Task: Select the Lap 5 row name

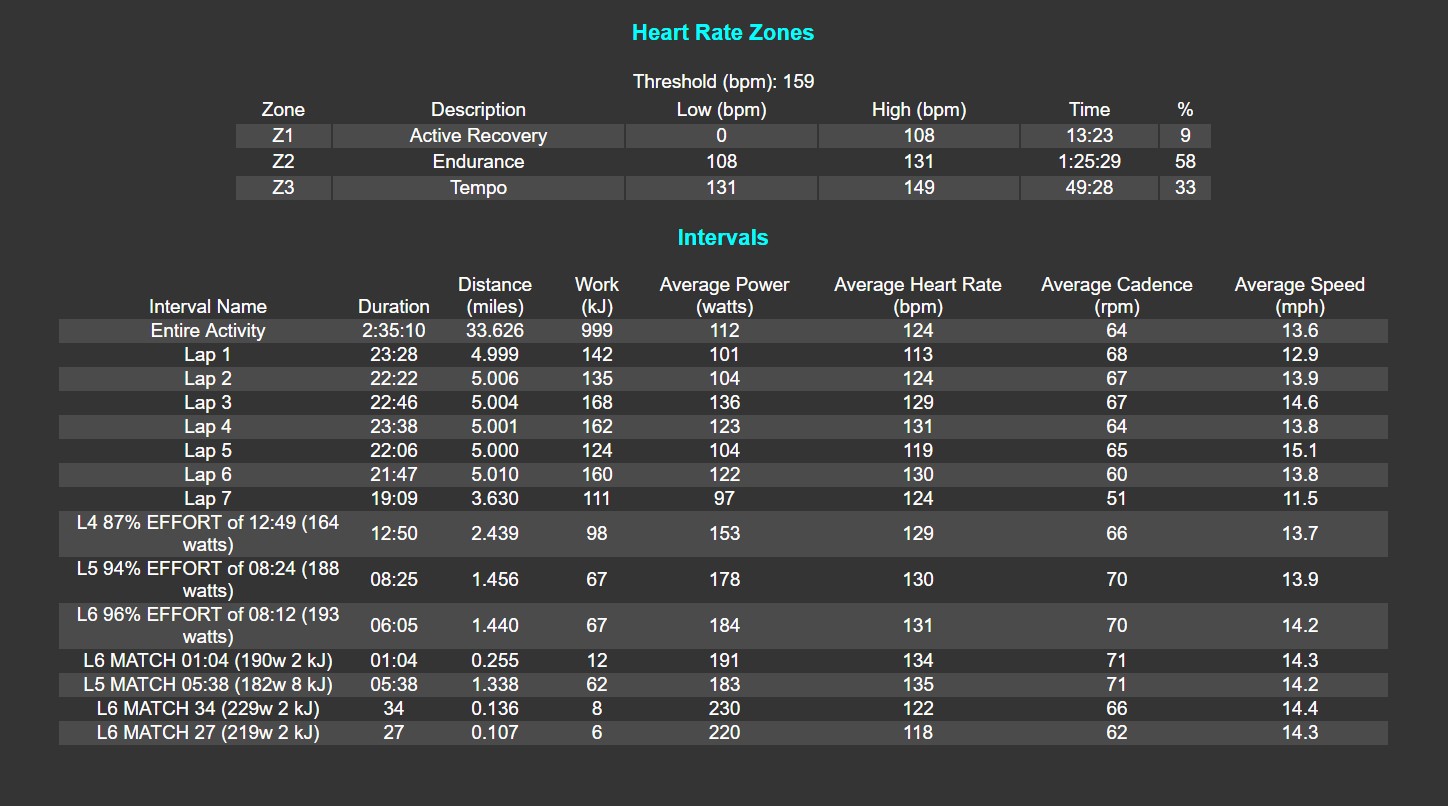Action: click(208, 451)
